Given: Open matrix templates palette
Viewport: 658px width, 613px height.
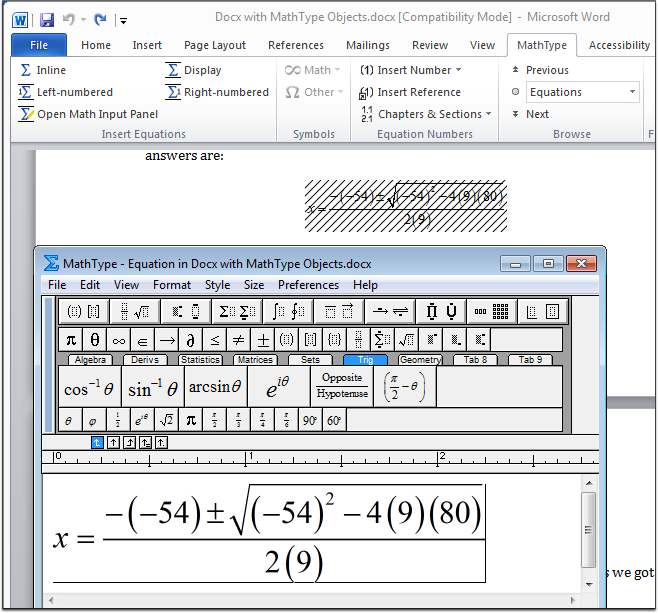Looking at the screenshot, I should [491, 311].
